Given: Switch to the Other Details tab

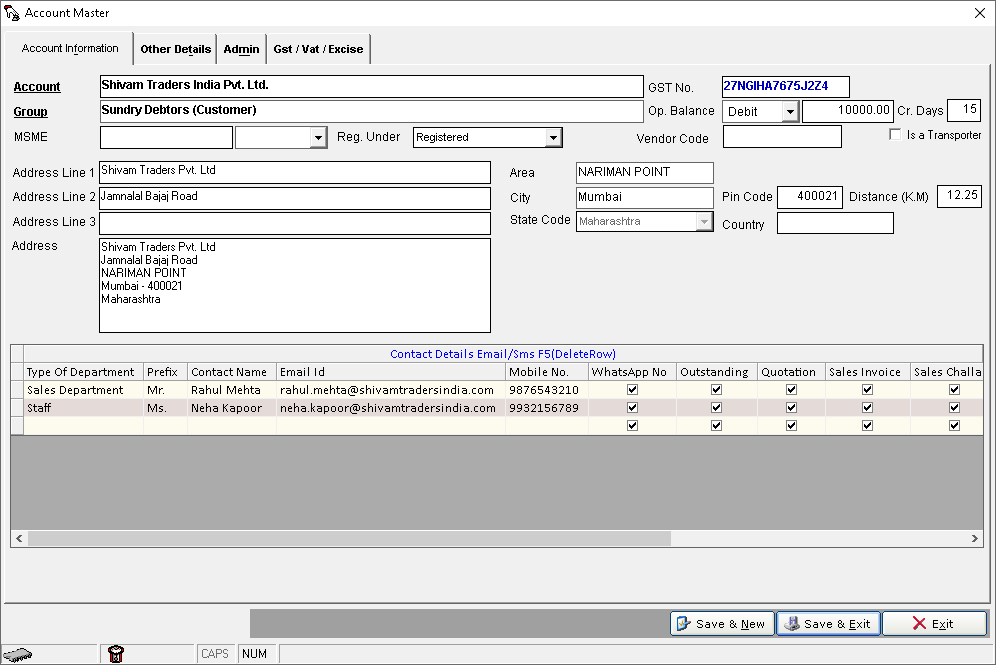Looking at the screenshot, I should pyautogui.click(x=175, y=49).
